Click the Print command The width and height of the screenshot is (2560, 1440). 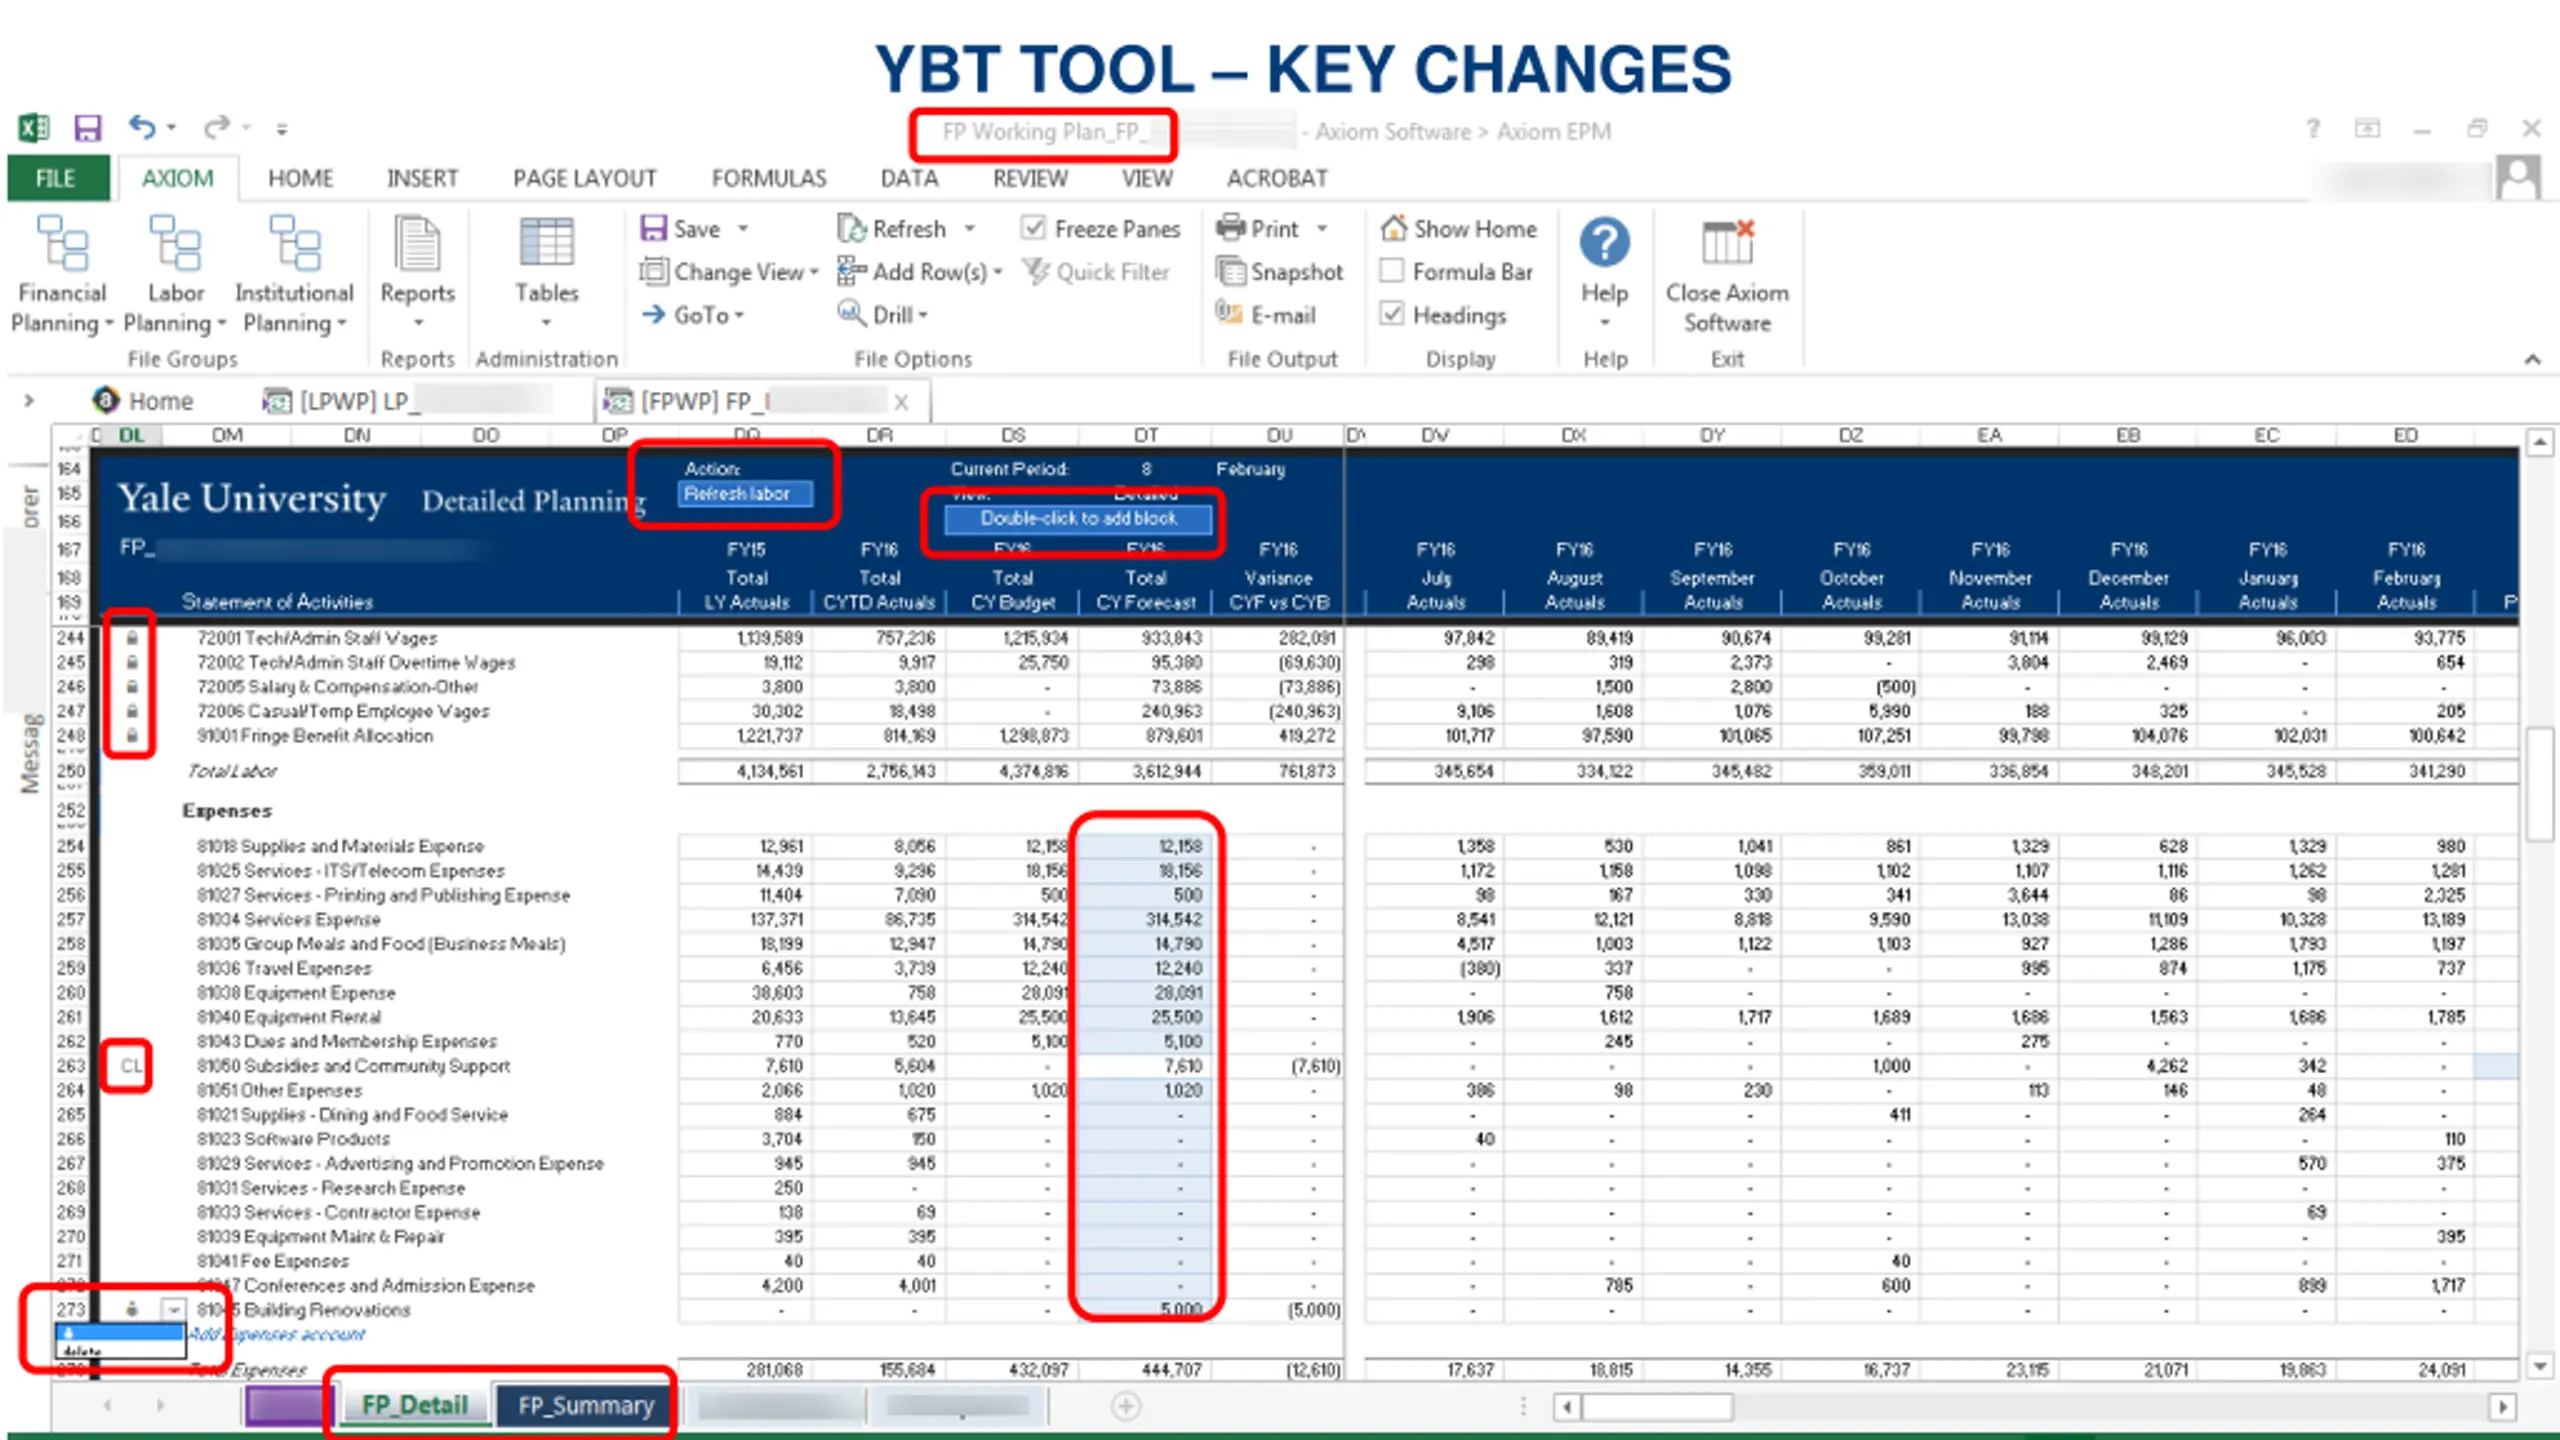point(1258,229)
